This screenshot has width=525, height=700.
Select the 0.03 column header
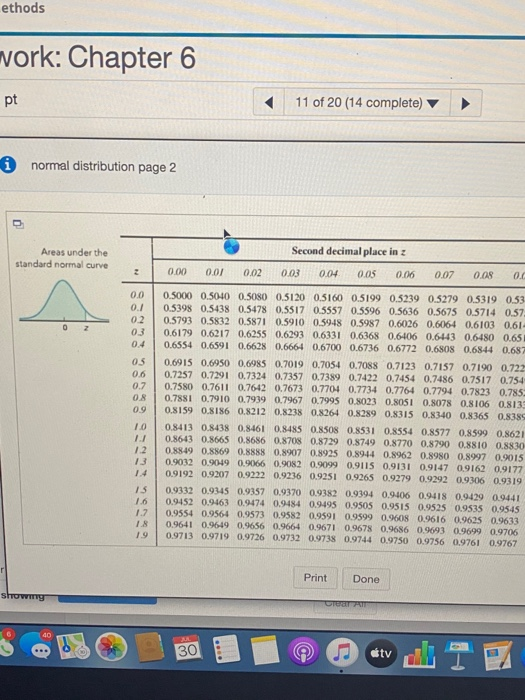click(290, 273)
